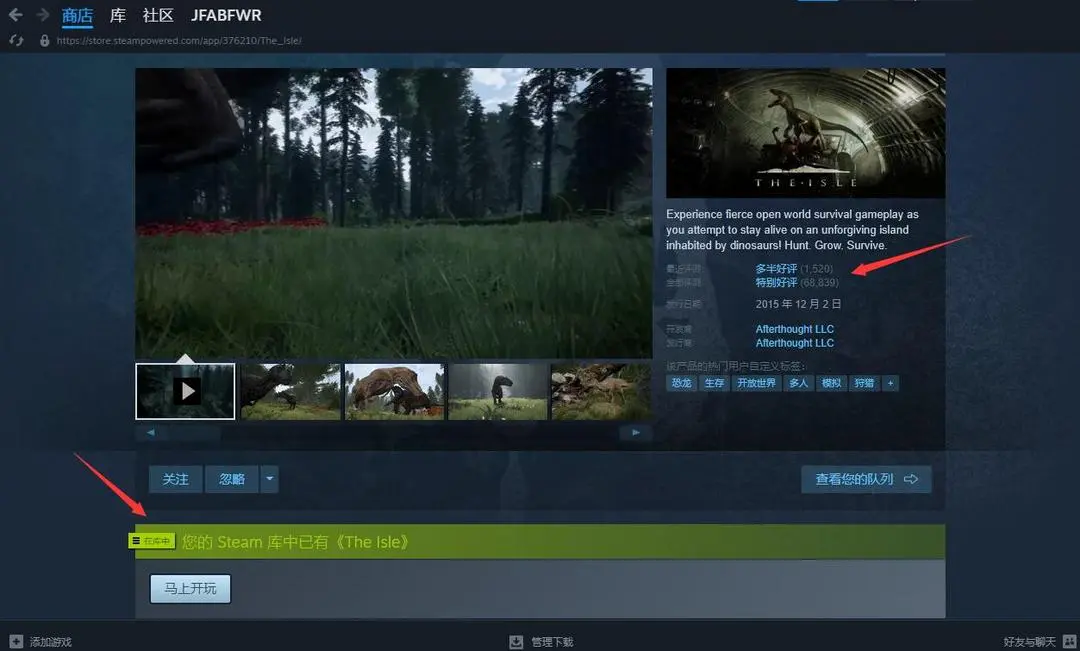Select the misty standing dinosaur screenshot thumbnail
1080x651 pixels.
498,391
